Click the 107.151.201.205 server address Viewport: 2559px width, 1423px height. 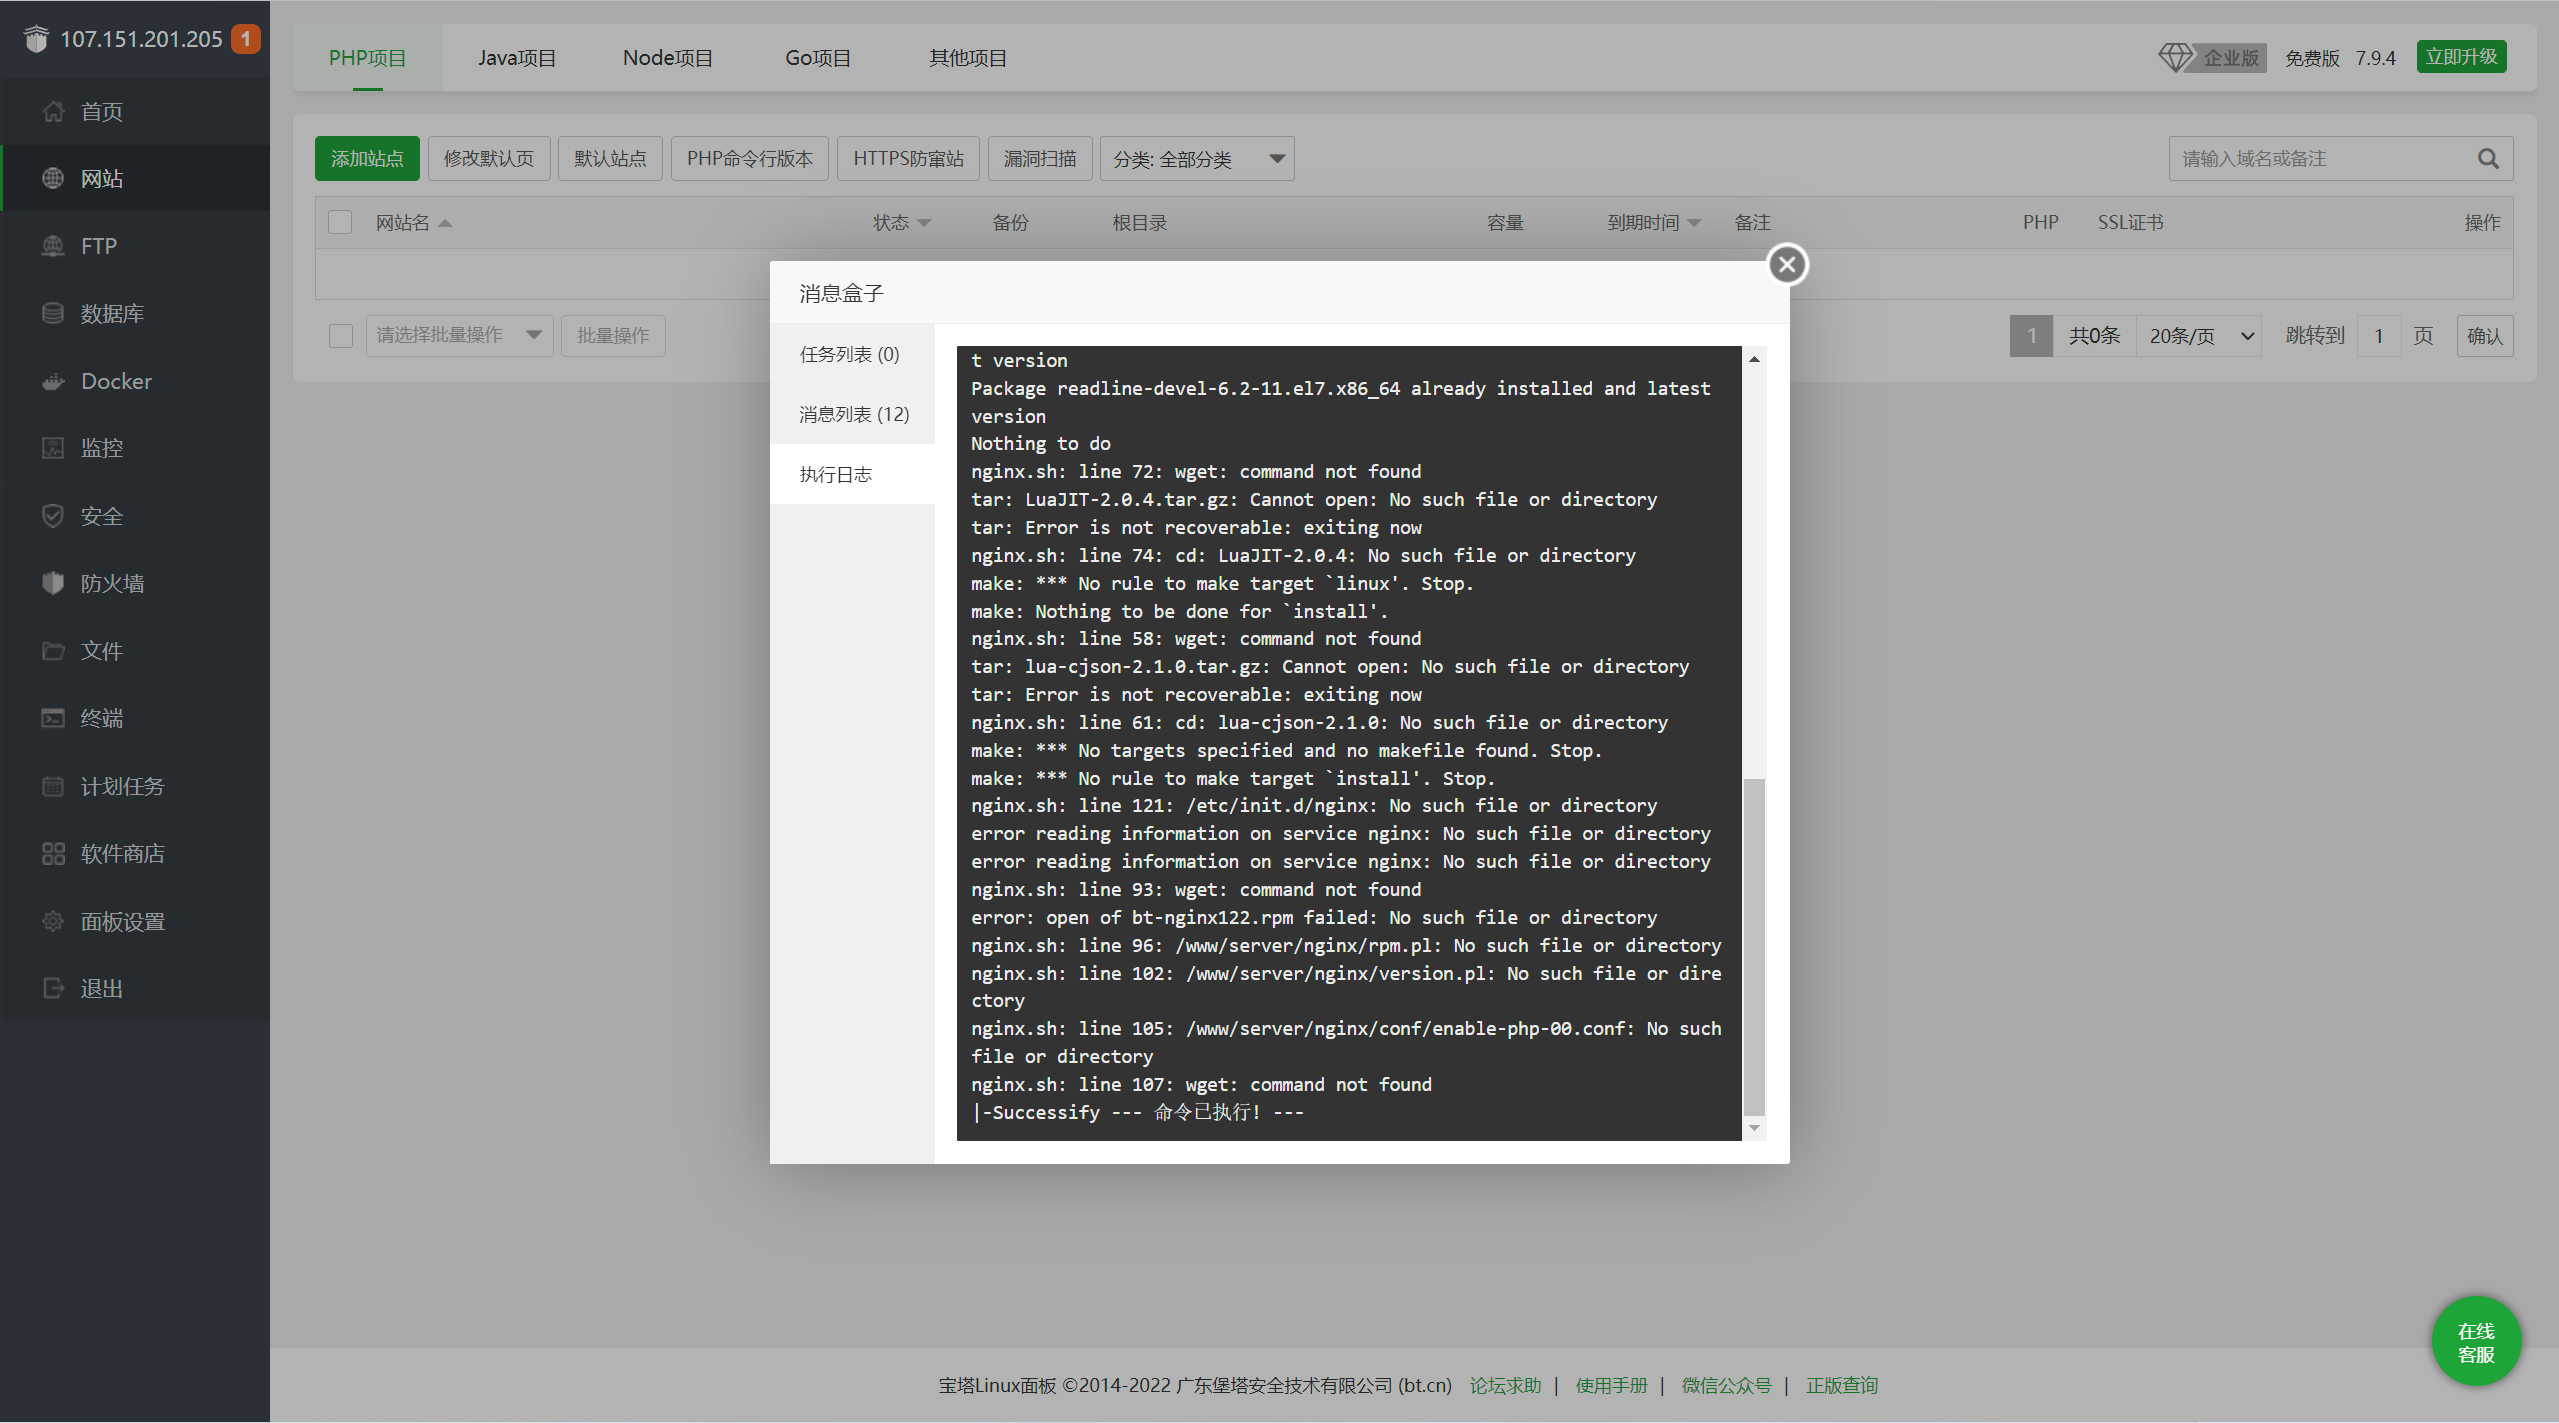pos(141,39)
